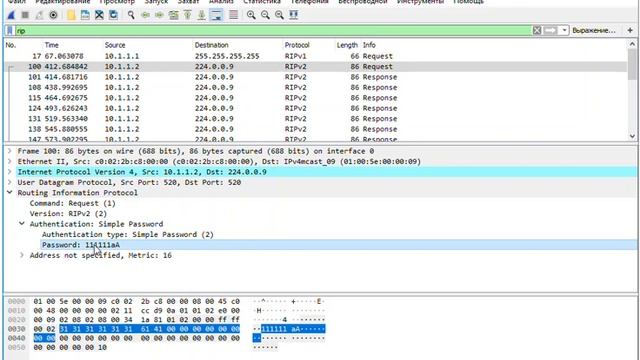Image resolution: width=640 pixels, height=360 pixels.
Task: Expand Address not specified, Metric: 16
Action: point(22,255)
